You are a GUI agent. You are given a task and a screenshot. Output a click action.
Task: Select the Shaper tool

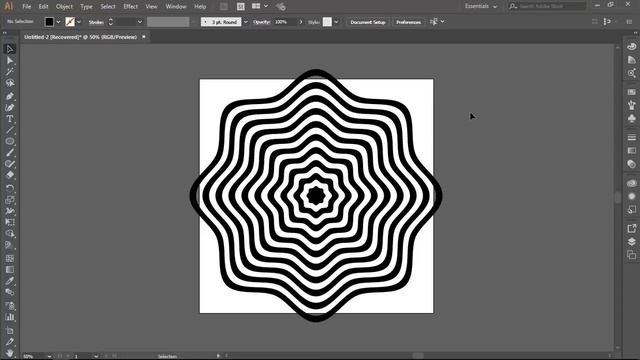point(10,164)
